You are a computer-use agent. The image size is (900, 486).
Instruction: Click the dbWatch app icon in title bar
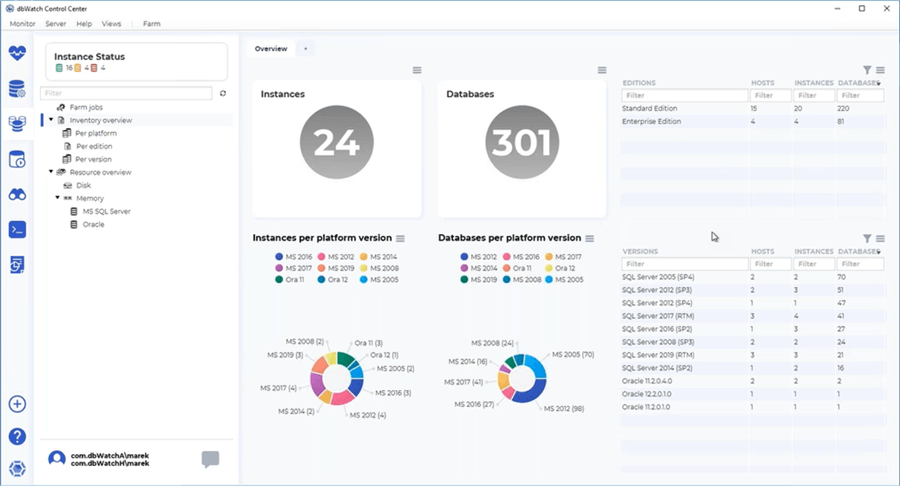tap(9, 9)
